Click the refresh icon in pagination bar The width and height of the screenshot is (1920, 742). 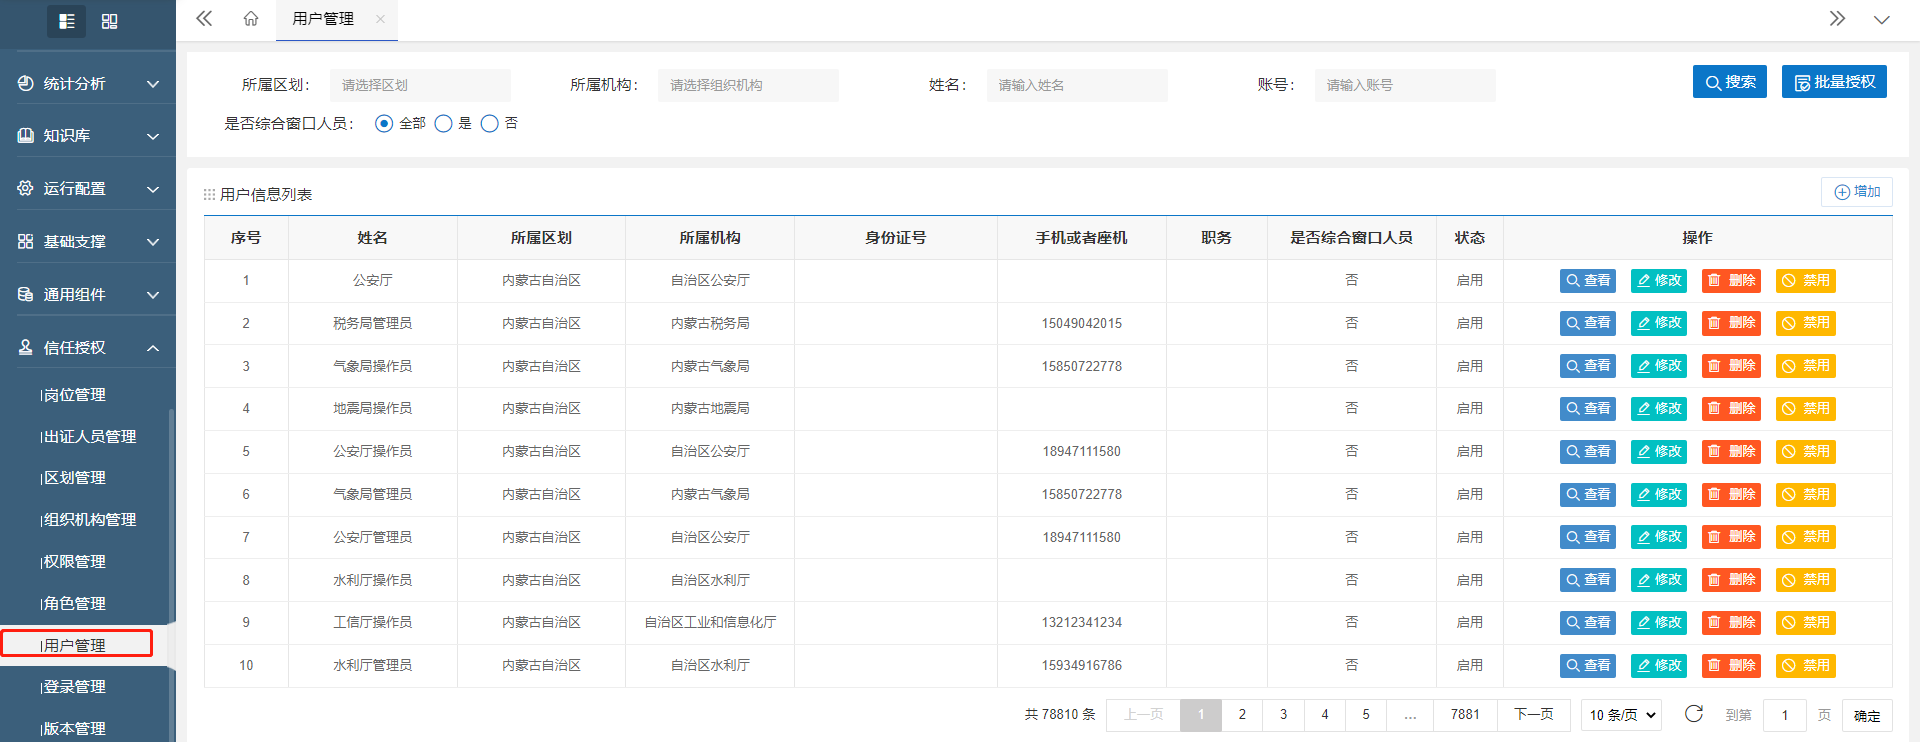(x=1693, y=714)
